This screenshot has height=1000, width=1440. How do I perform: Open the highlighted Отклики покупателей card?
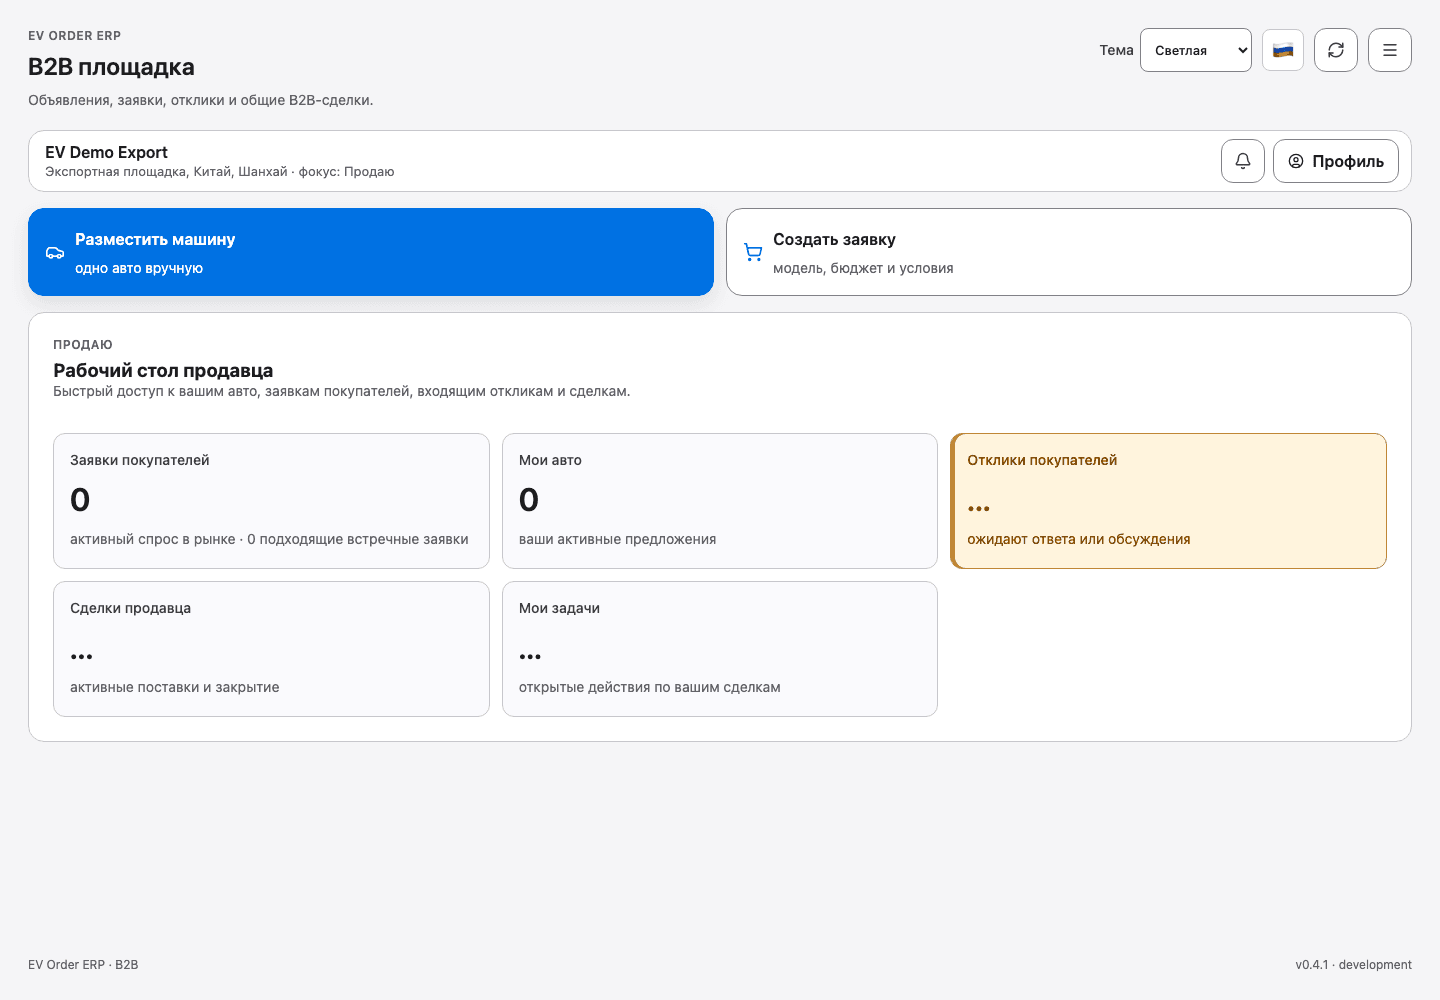click(1168, 501)
